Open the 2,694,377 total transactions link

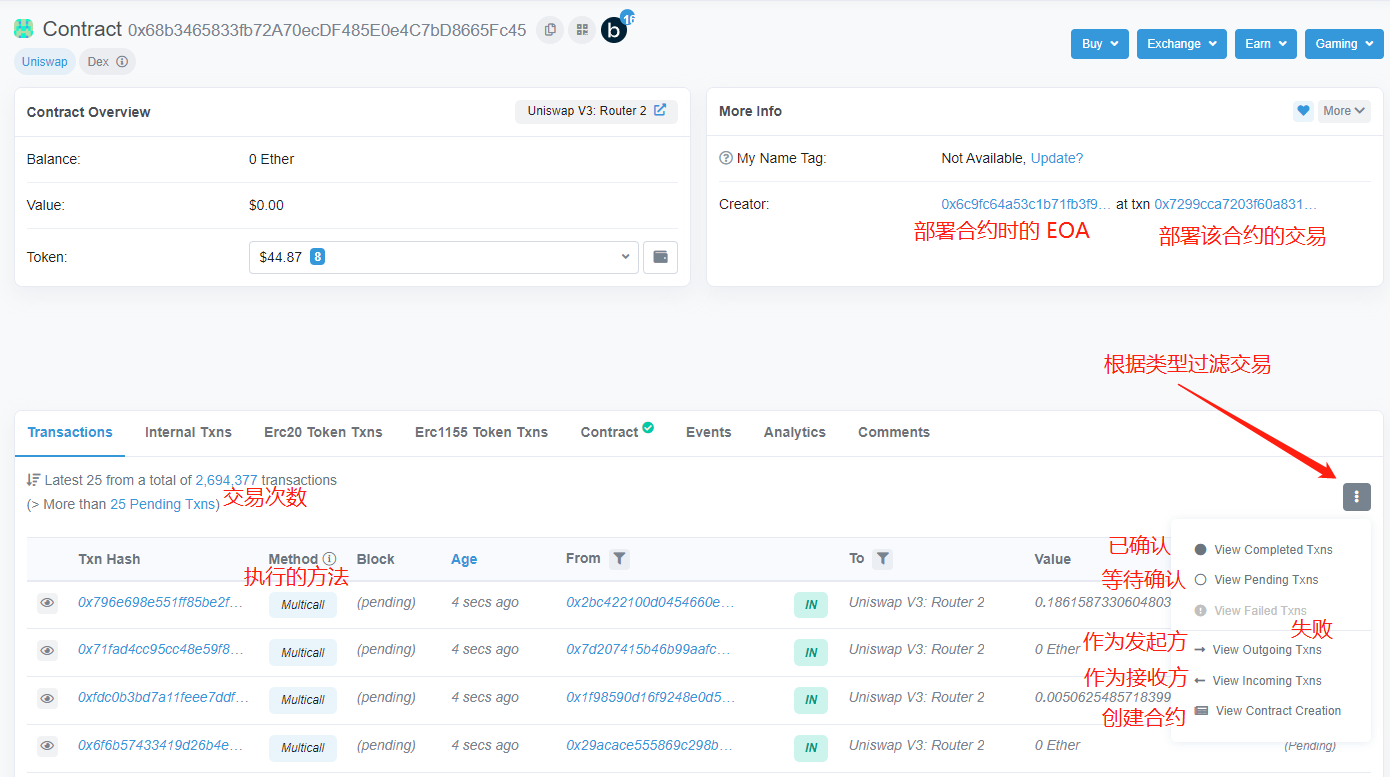click(226, 480)
